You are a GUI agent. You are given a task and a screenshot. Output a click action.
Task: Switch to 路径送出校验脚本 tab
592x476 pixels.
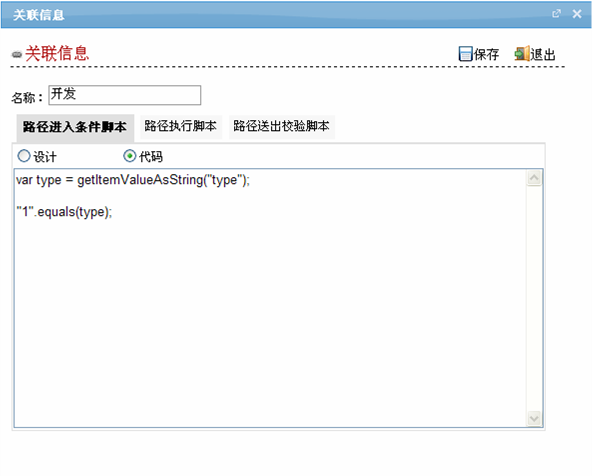[x=281, y=126]
